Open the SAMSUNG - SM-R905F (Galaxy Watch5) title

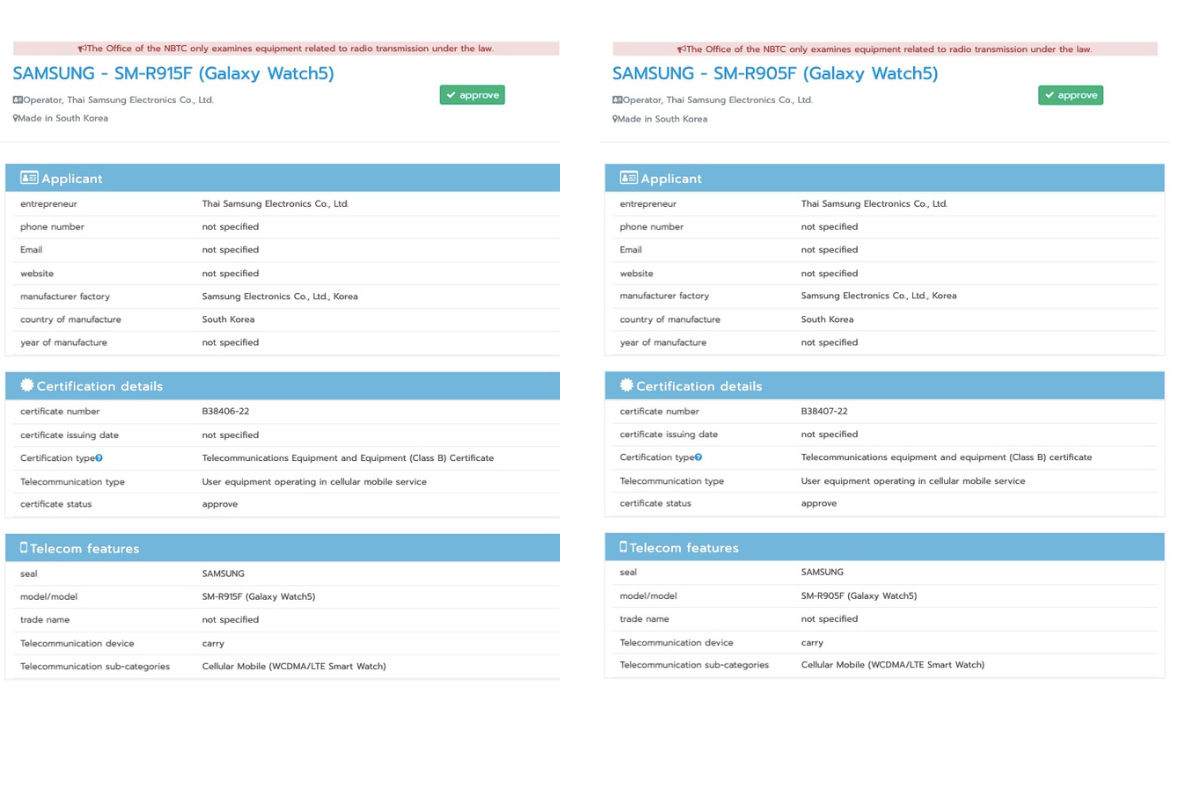775,73
